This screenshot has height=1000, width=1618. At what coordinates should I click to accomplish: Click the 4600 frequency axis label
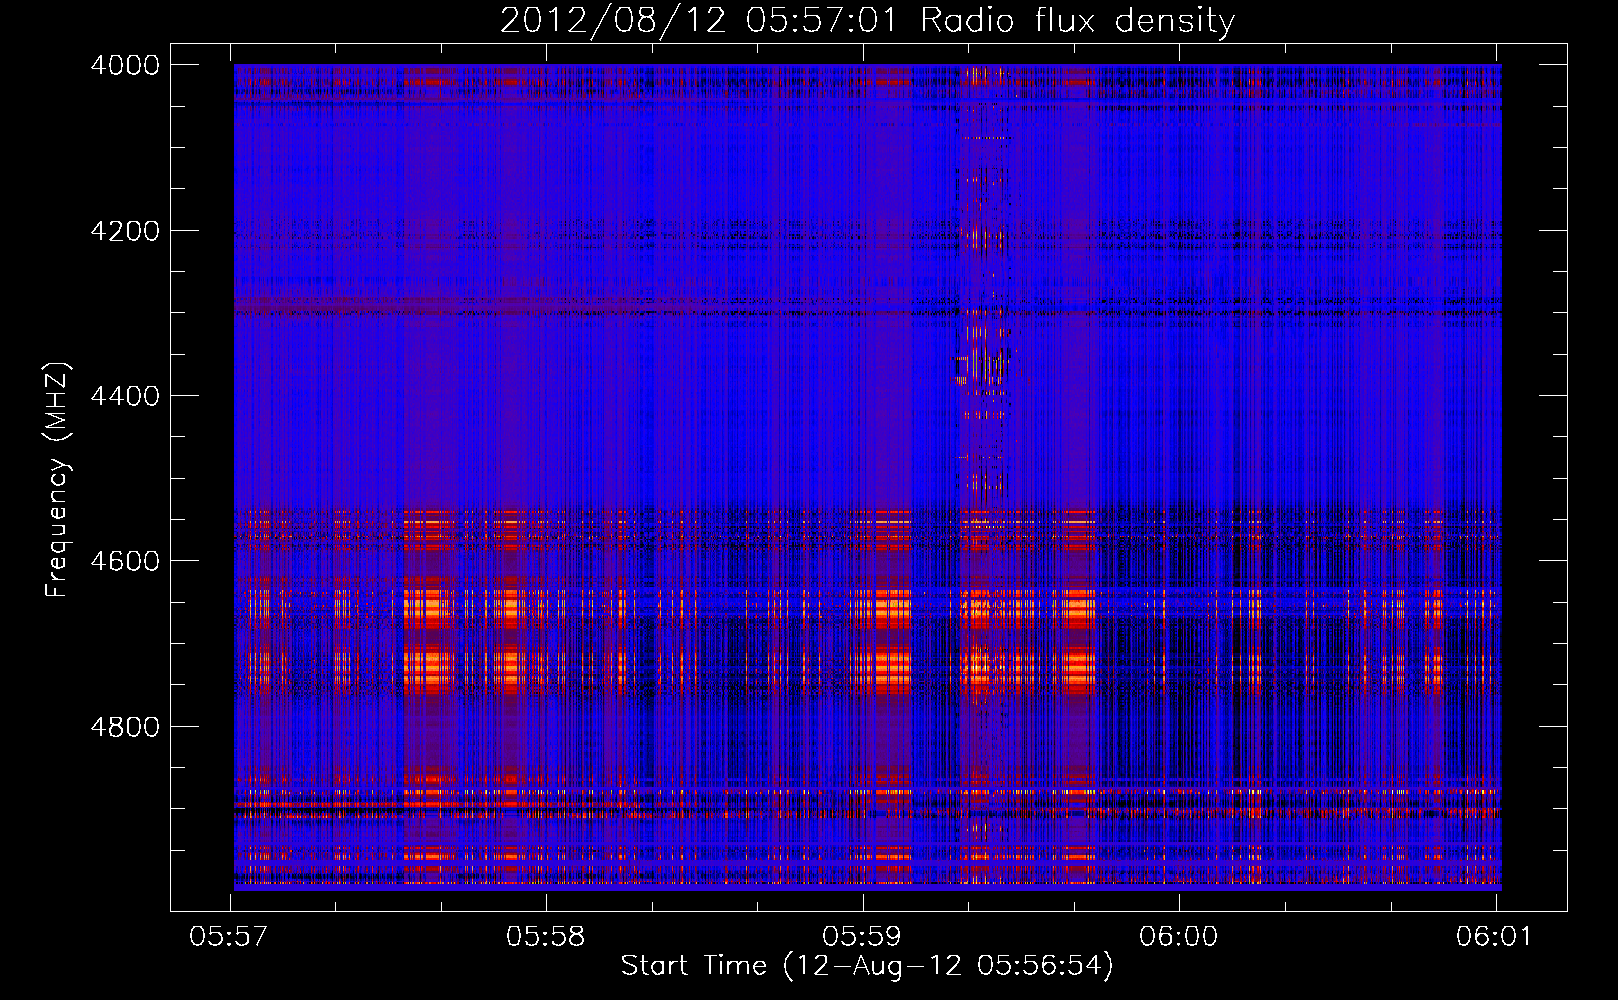125,561
